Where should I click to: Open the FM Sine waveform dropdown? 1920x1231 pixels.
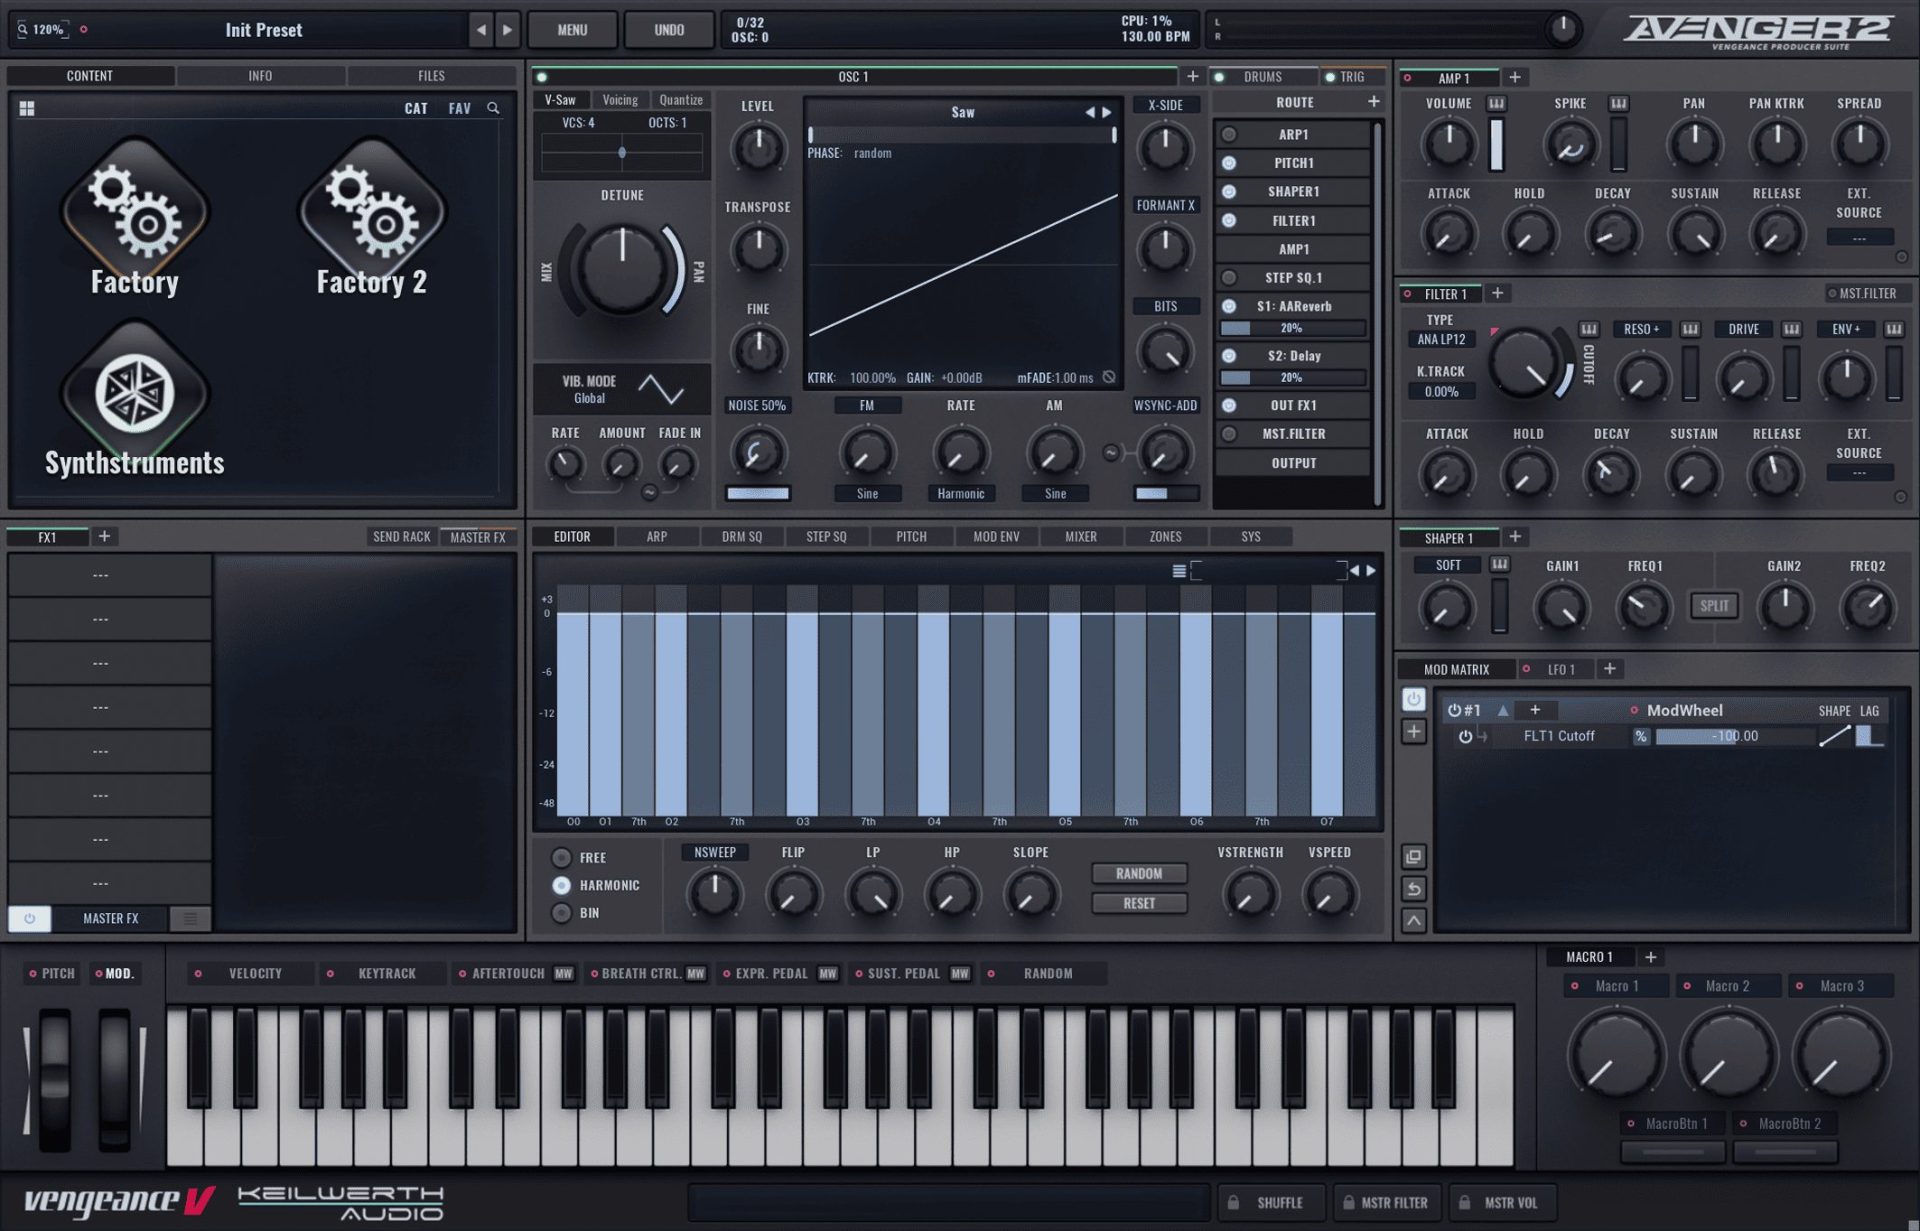867,493
